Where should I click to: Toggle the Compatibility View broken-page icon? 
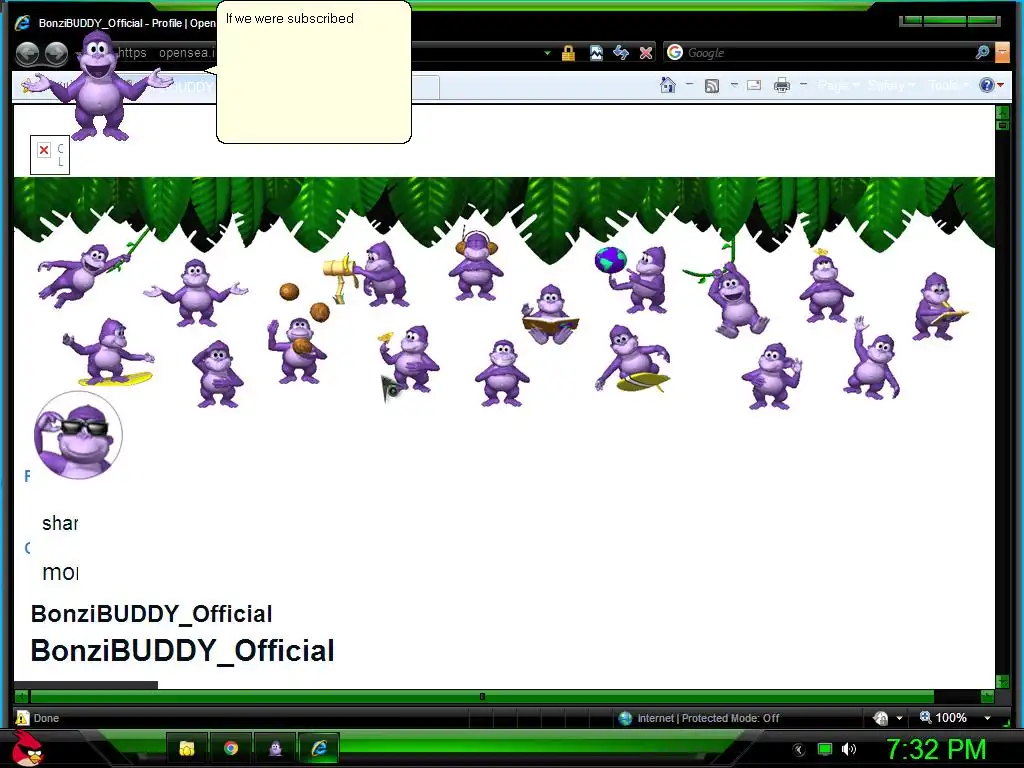click(596, 53)
